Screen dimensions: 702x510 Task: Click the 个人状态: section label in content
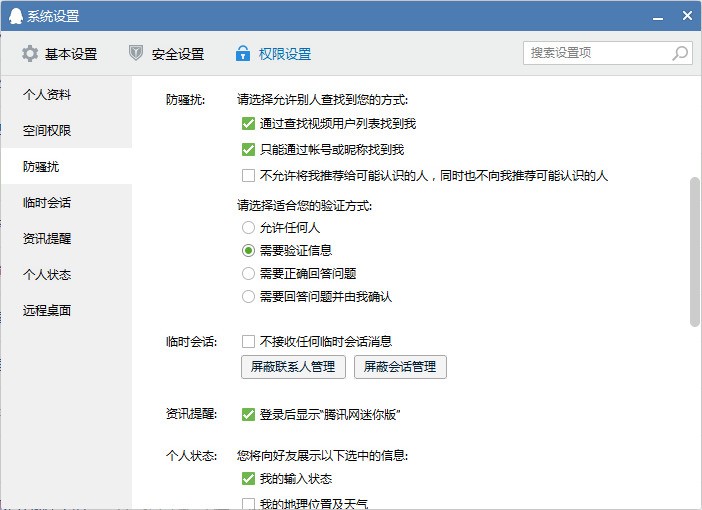tap(191, 456)
